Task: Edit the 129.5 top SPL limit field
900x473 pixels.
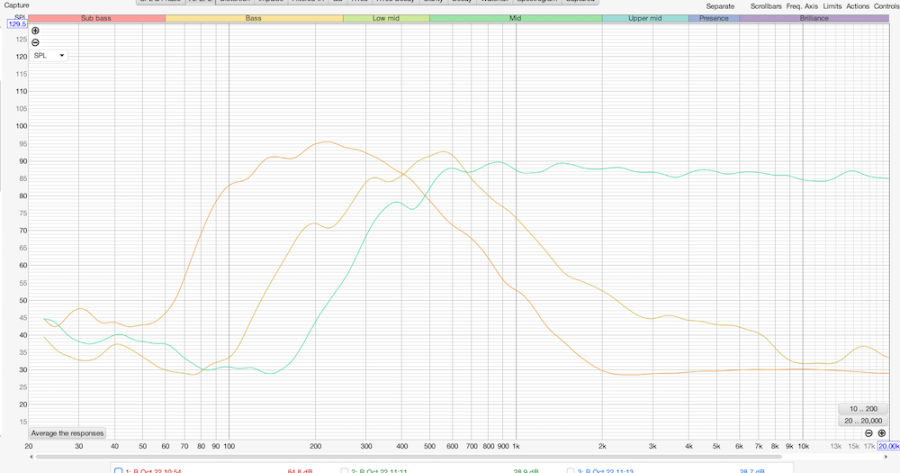Action: coord(17,24)
